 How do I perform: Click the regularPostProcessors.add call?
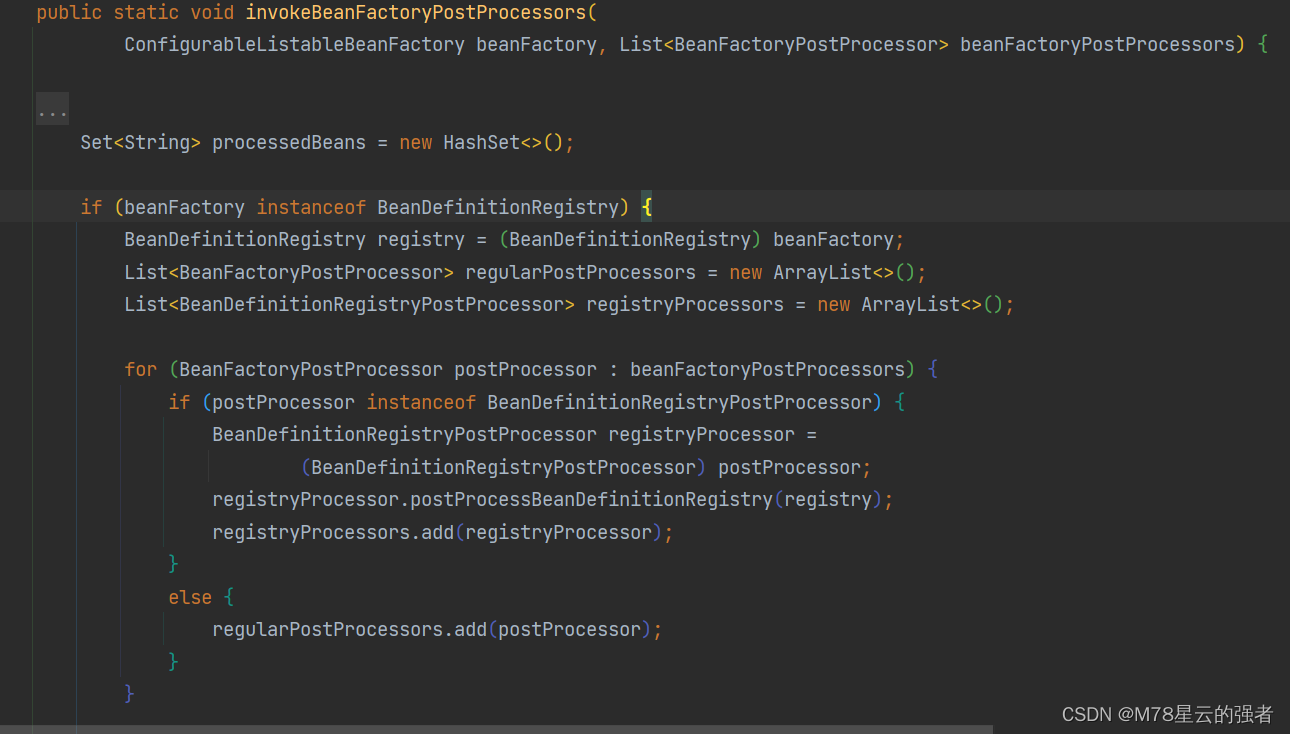pos(350,629)
